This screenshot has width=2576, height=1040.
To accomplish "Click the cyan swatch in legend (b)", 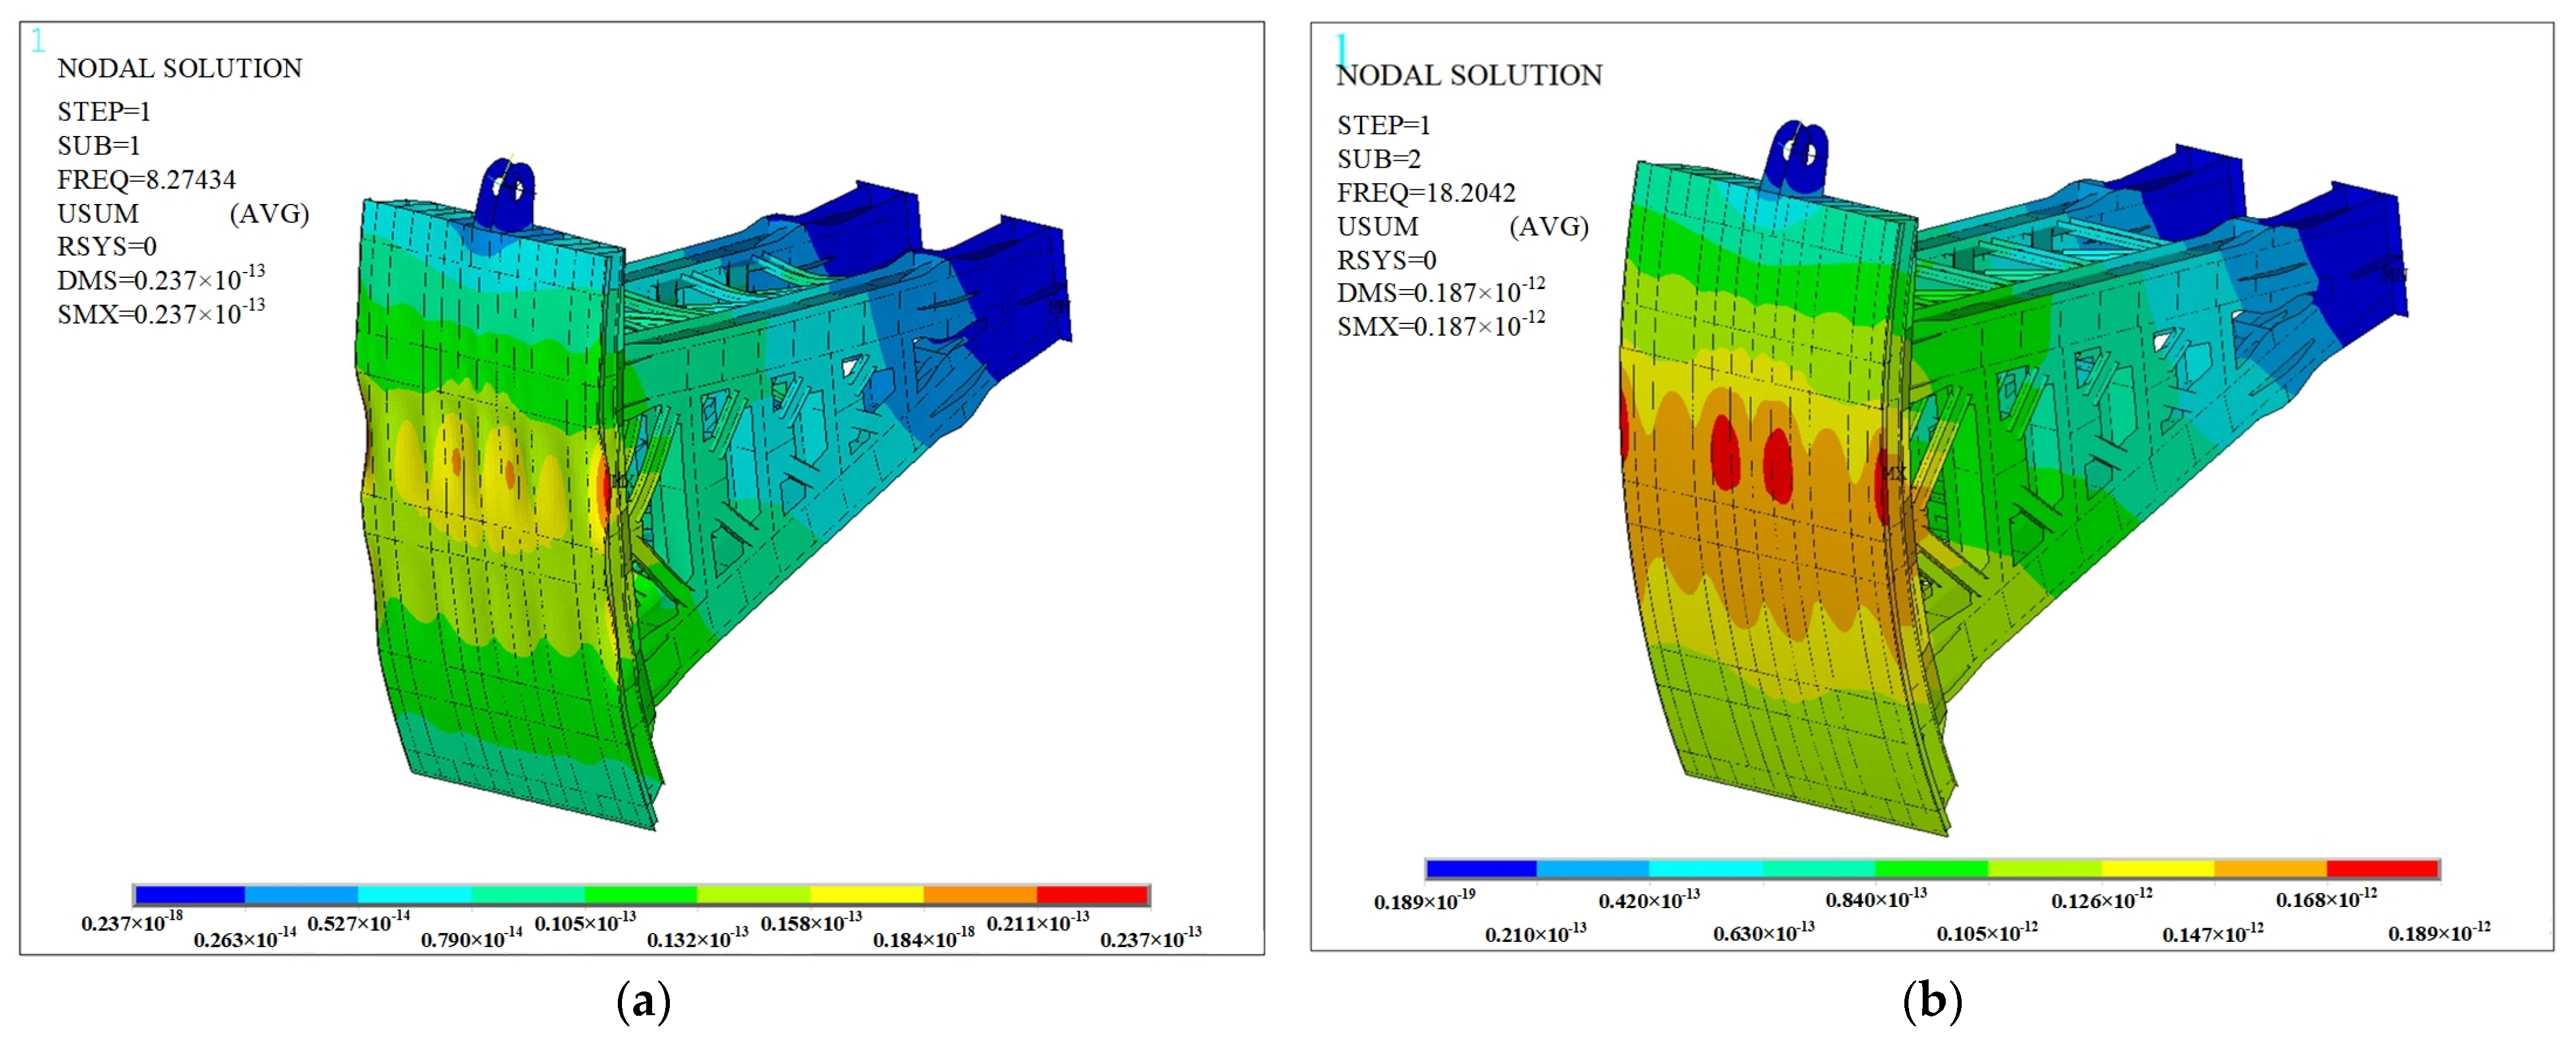I will 1705,868.
